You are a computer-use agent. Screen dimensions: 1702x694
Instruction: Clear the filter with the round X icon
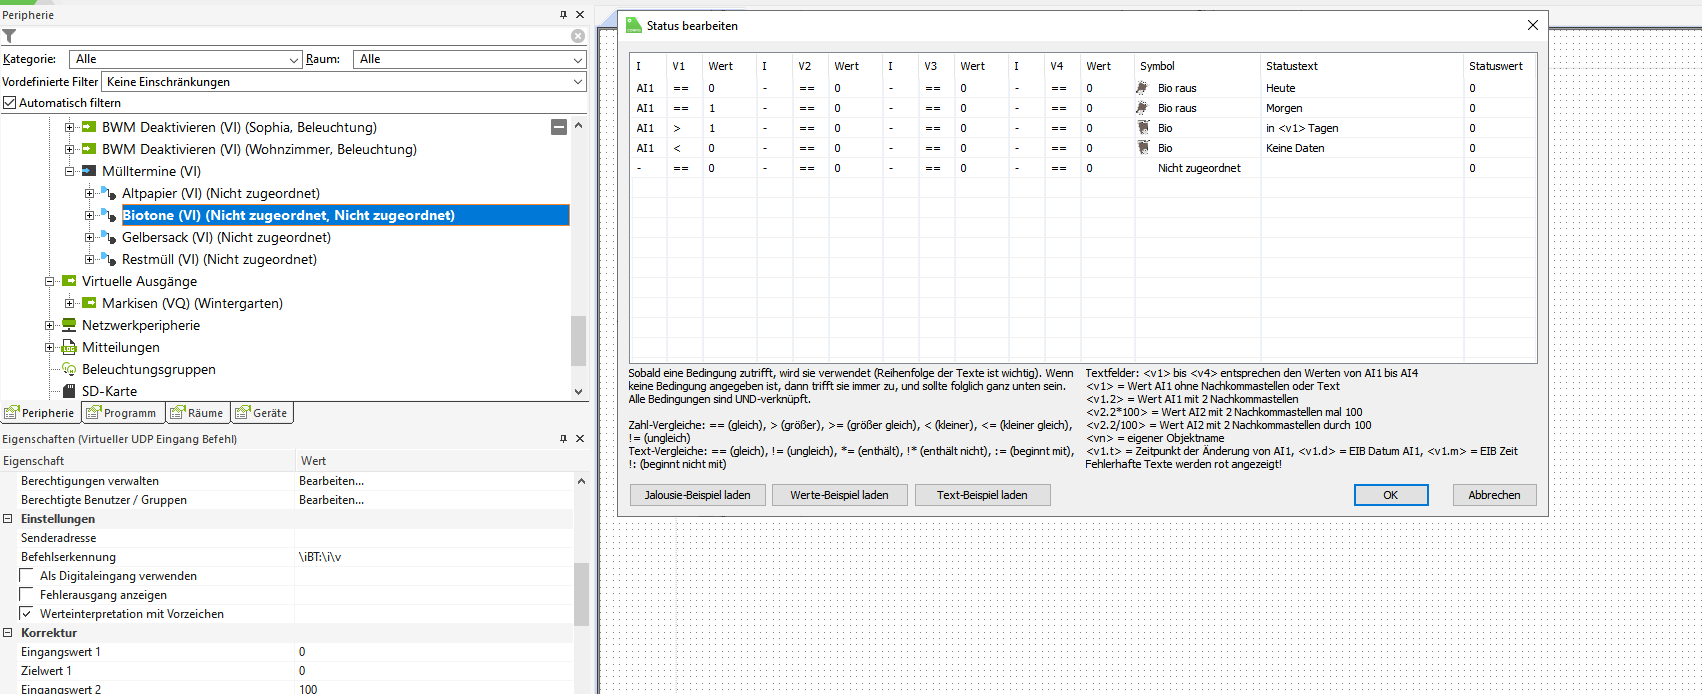[578, 36]
